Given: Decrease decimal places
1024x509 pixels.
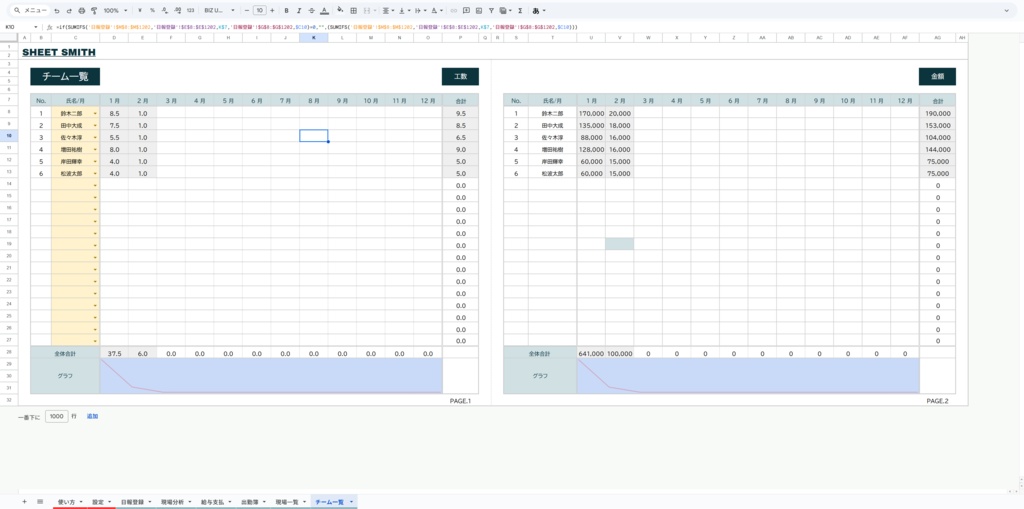Looking at the screenshot, I should (165, 11).
